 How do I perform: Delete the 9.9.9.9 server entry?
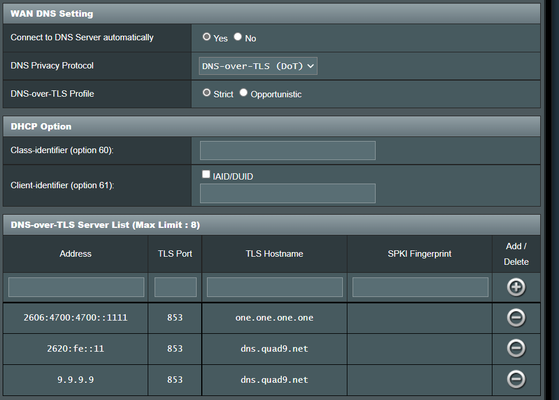516,379
